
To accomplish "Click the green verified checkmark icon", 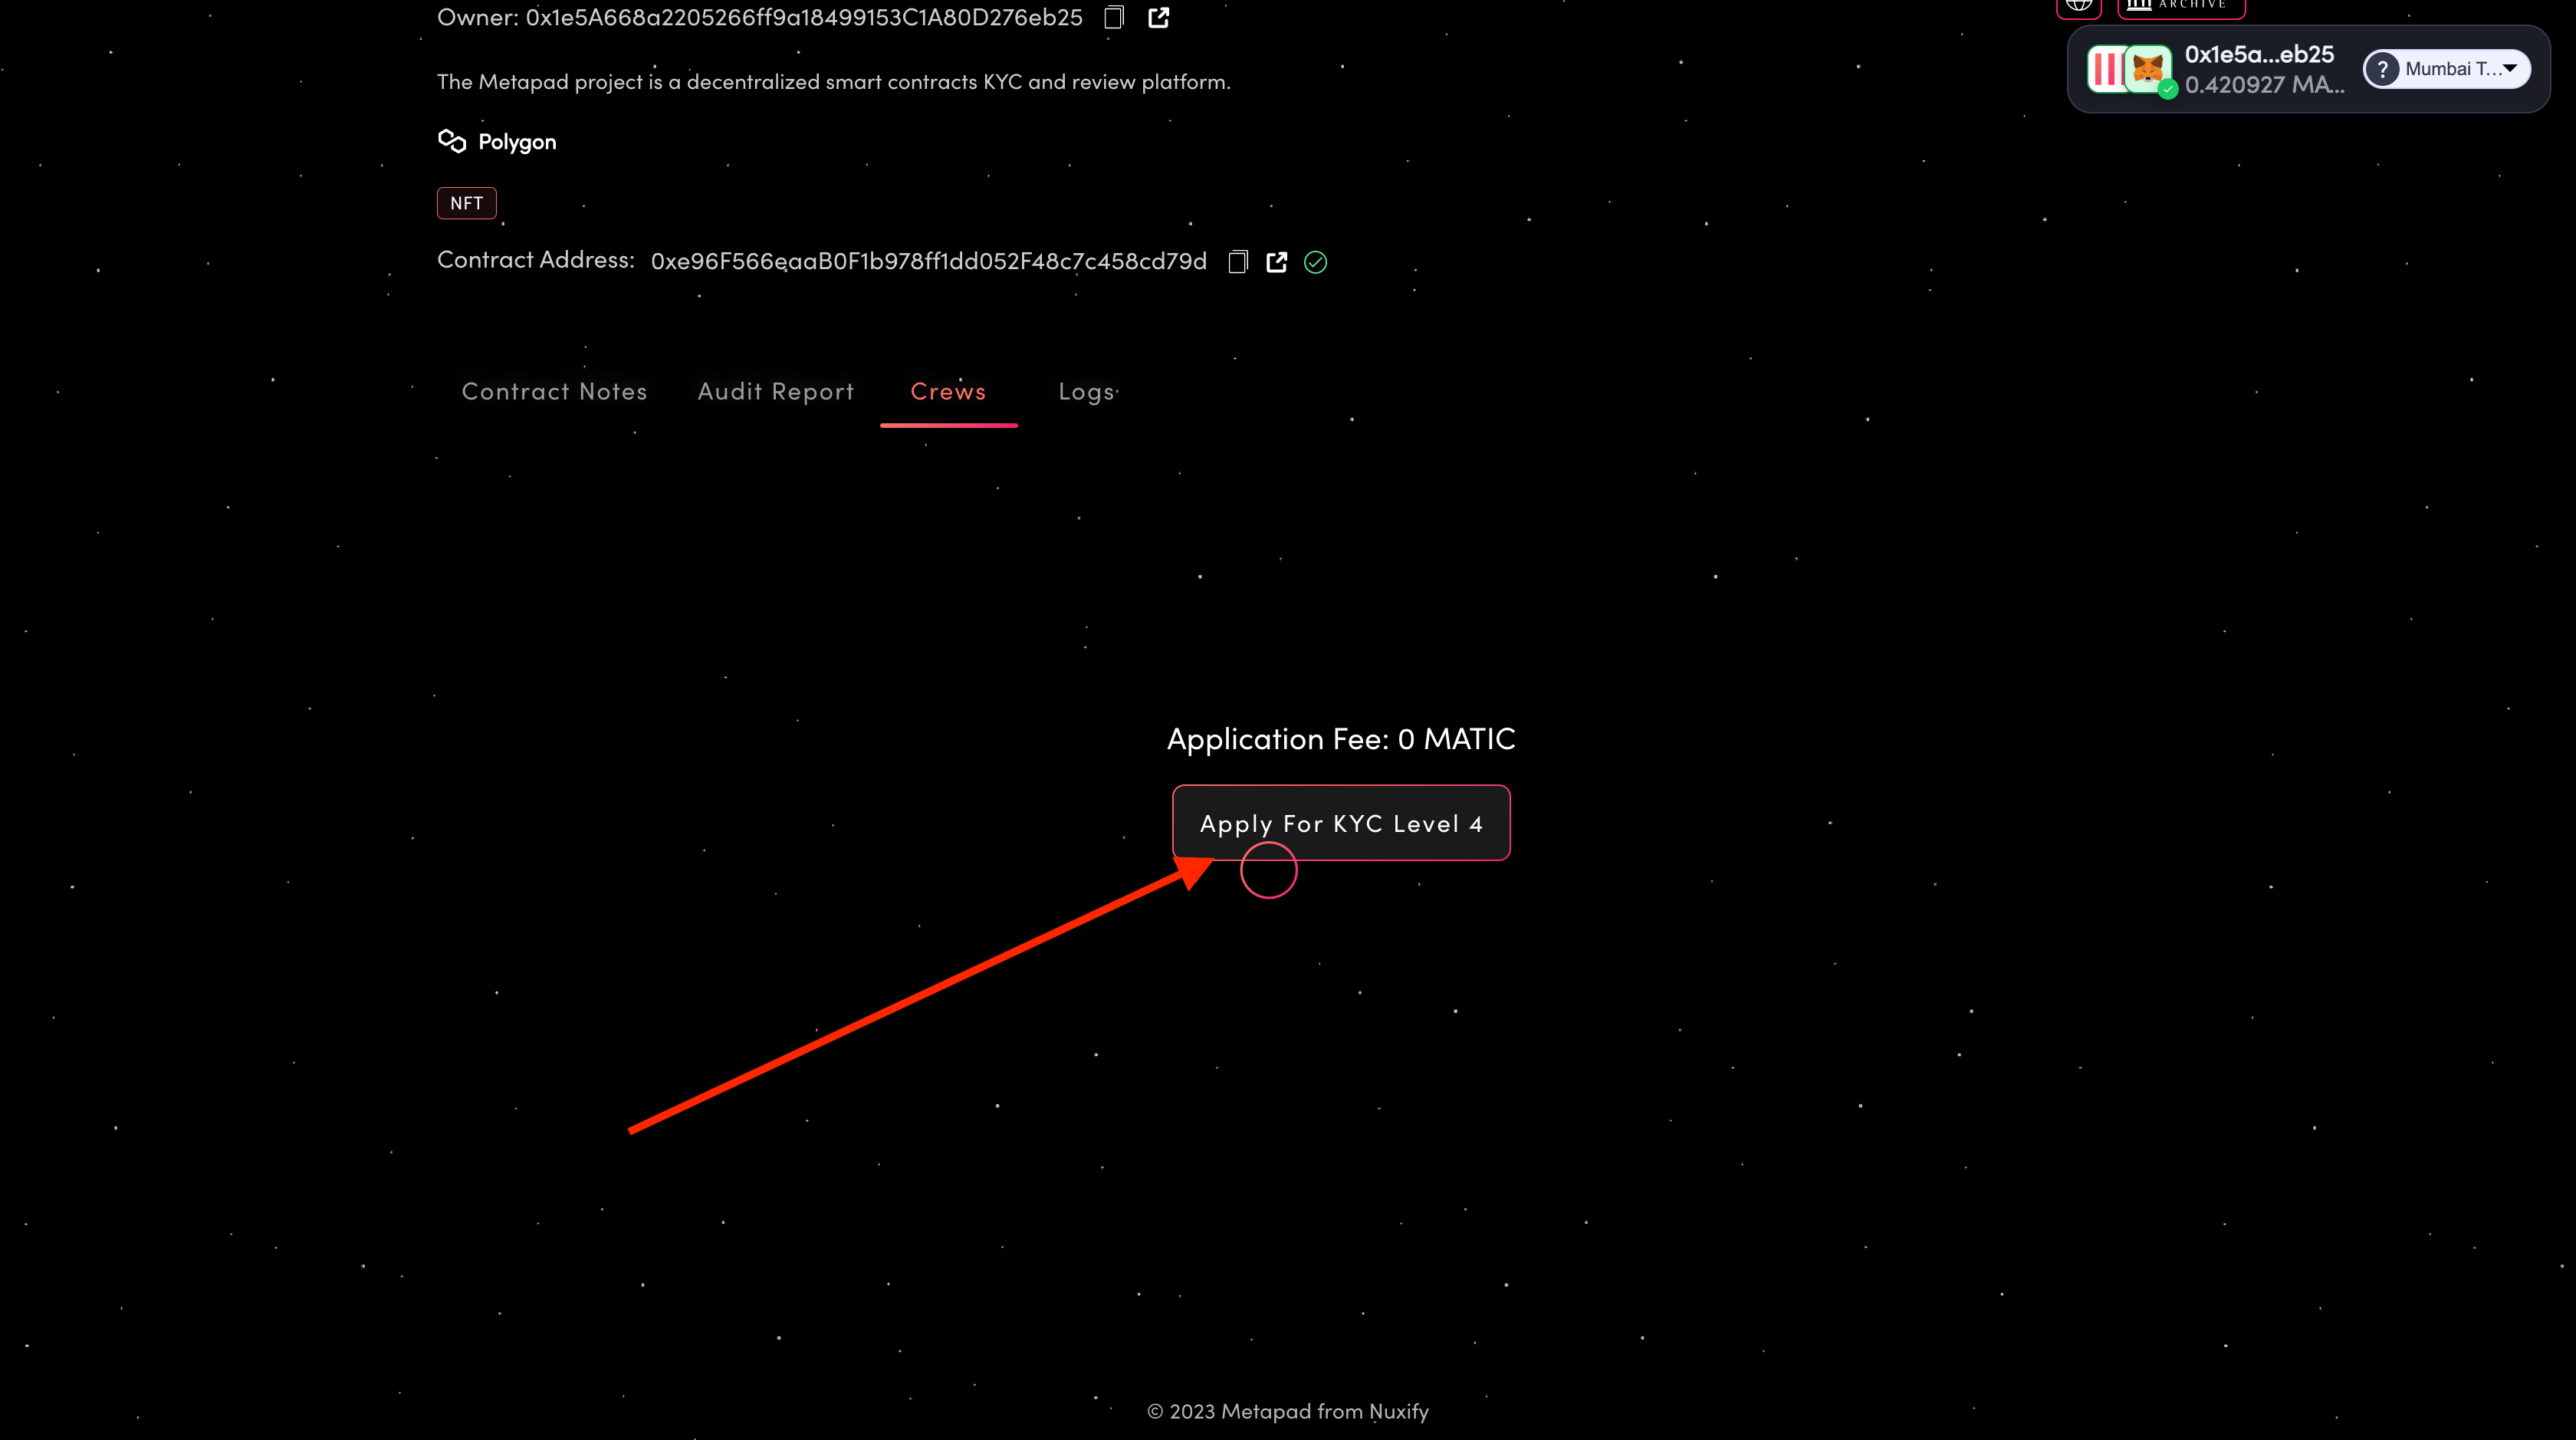I will [x=1315, y=262].
